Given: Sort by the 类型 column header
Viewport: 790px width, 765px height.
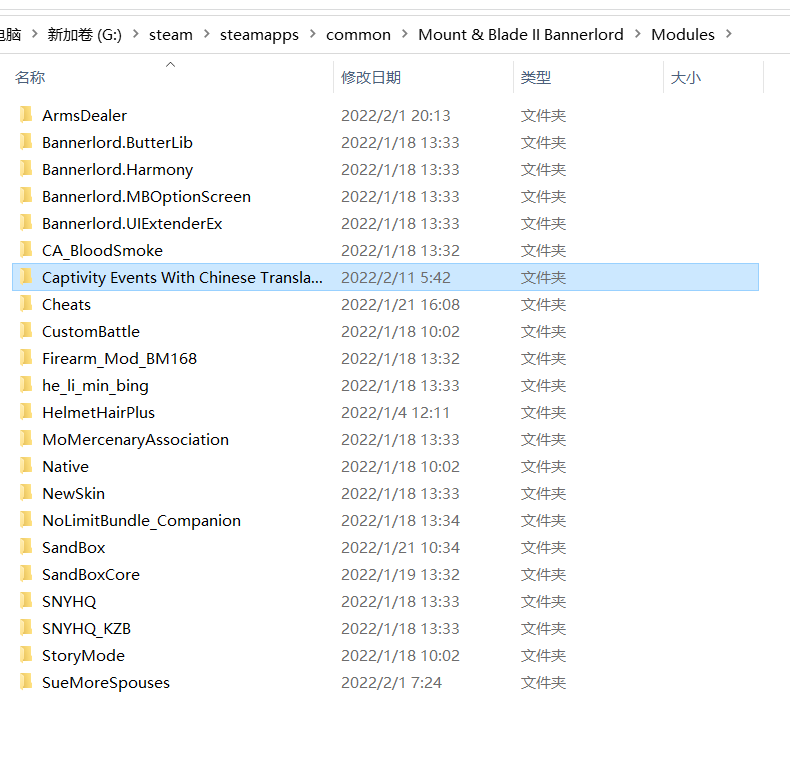Looking at the screenshot, I should tap(536, 78).
